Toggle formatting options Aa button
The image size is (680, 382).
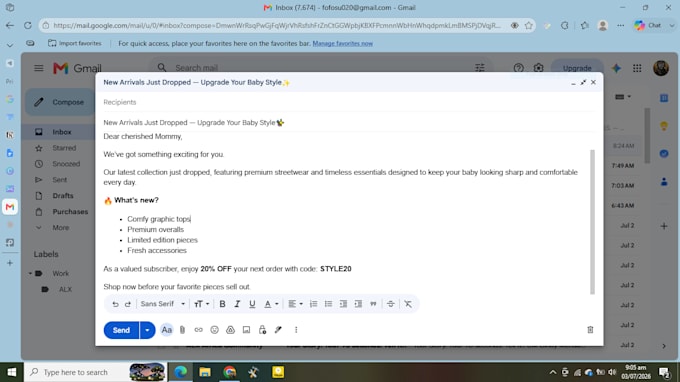click(x=167, y=330)
